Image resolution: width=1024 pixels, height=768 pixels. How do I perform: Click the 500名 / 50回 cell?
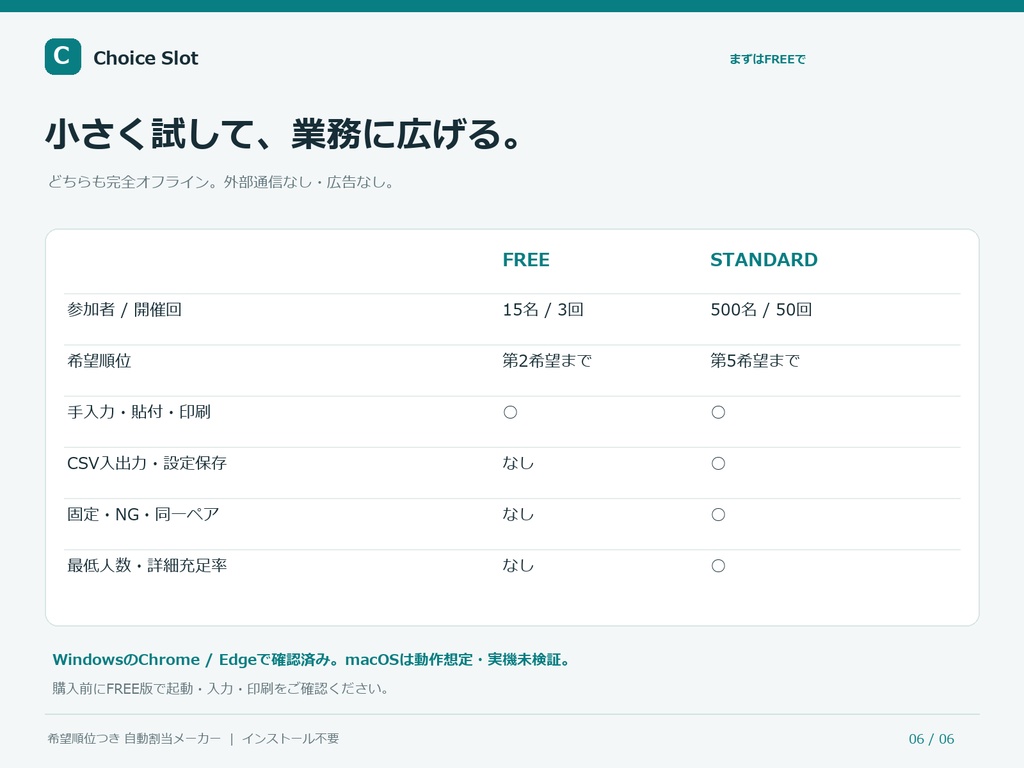click(761, 310)
